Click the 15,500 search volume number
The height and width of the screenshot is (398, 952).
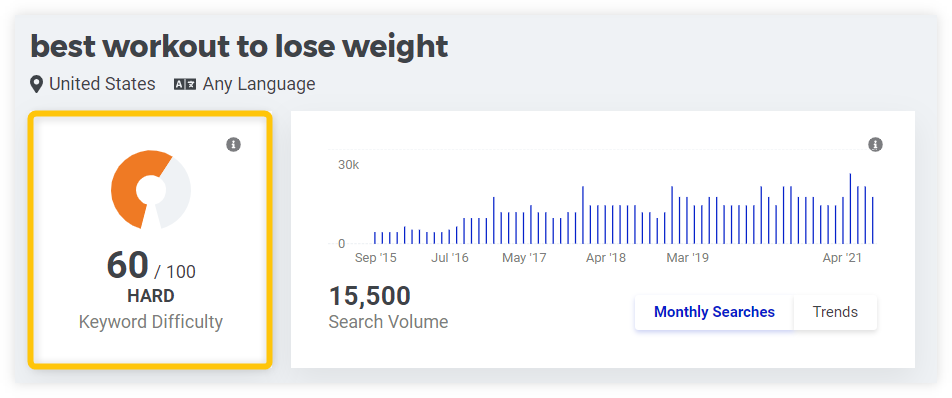tap(370, 296)
